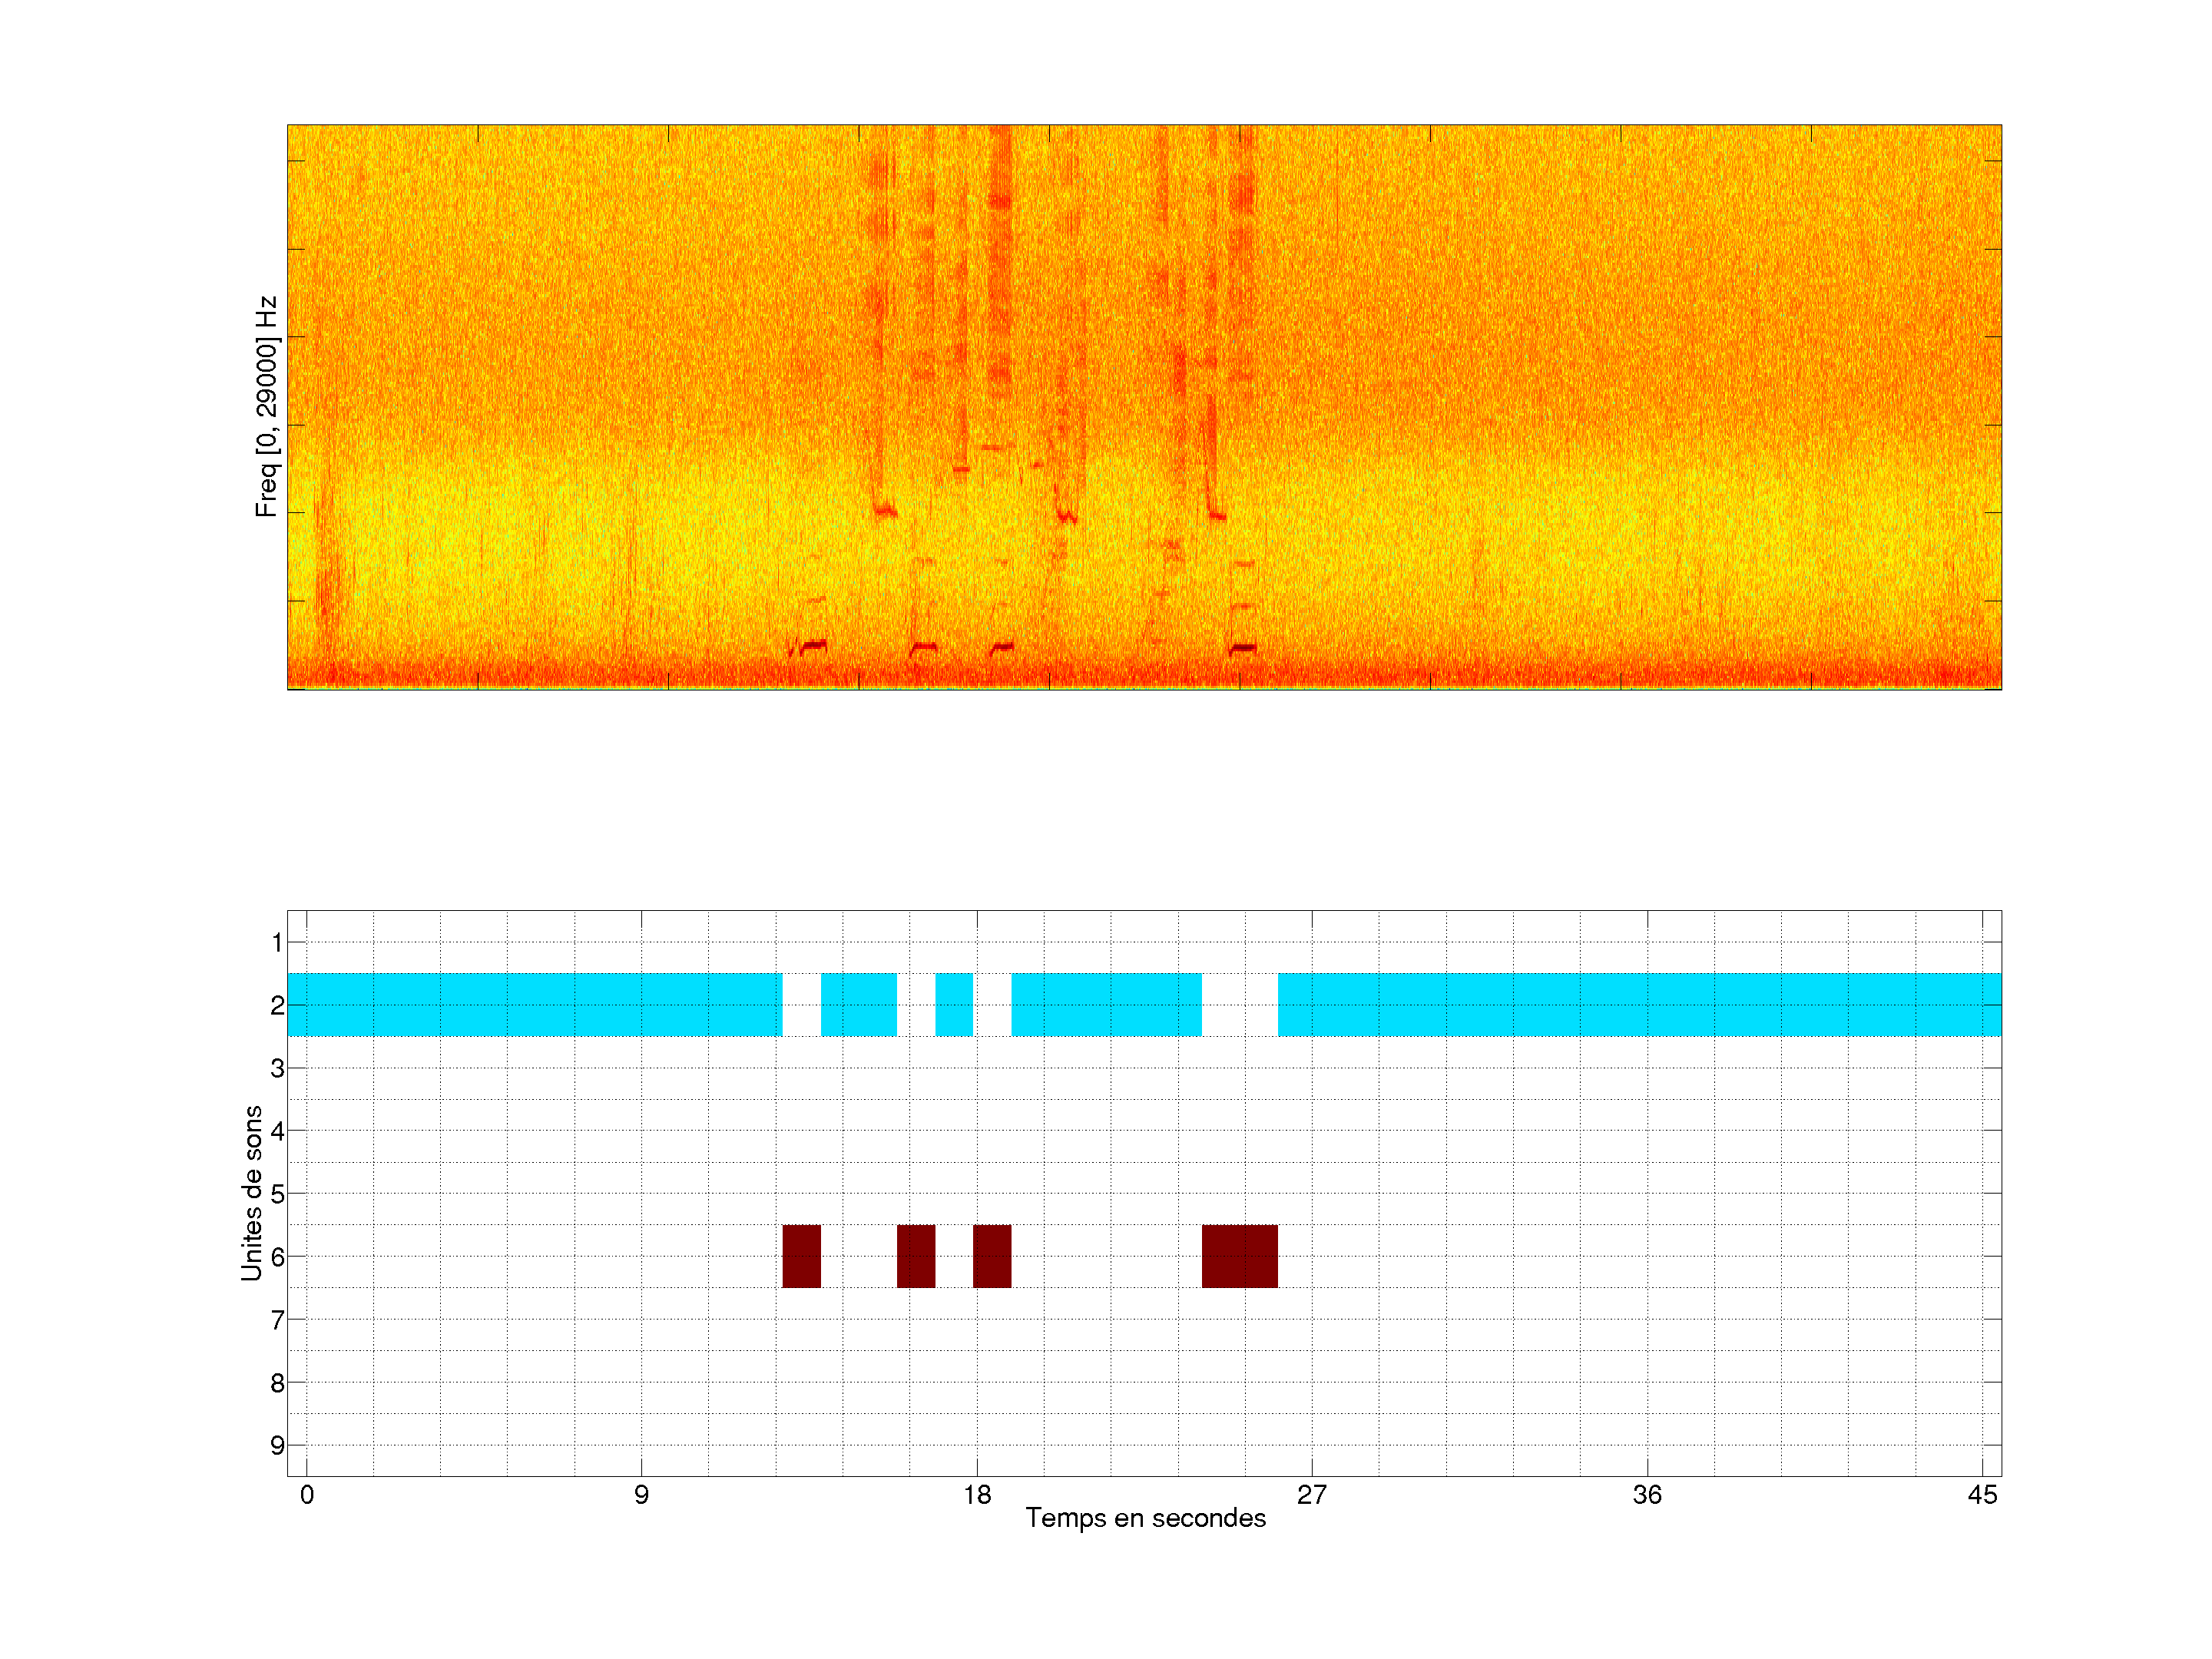
Task: Click the widest white gap in the cyan row
Action: click(x=1239, y=1004)
